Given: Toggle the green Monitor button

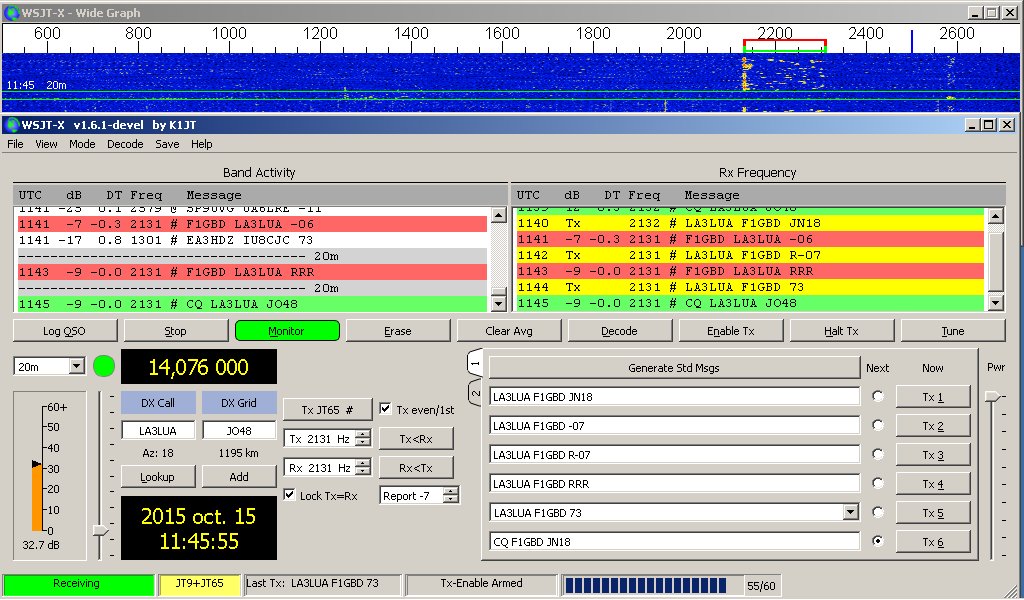Looking at the screenshot, I should [x=287, y=331].
